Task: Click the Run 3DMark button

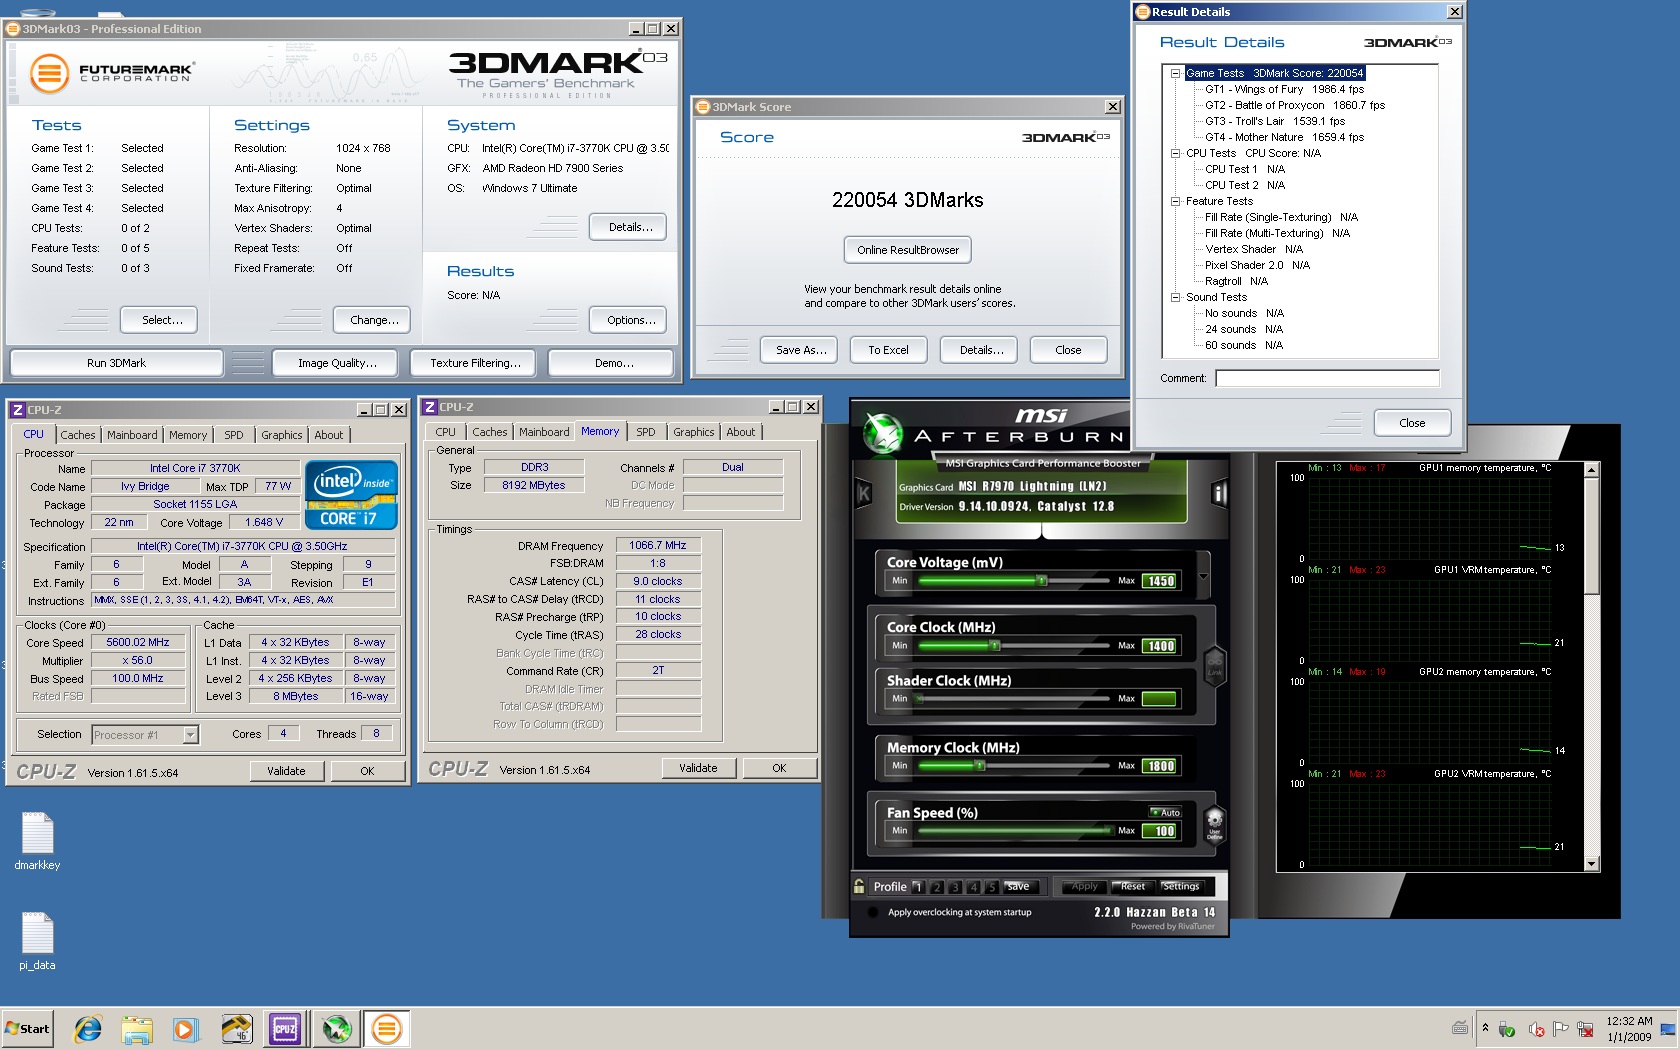Action: (x=116, y=363)
